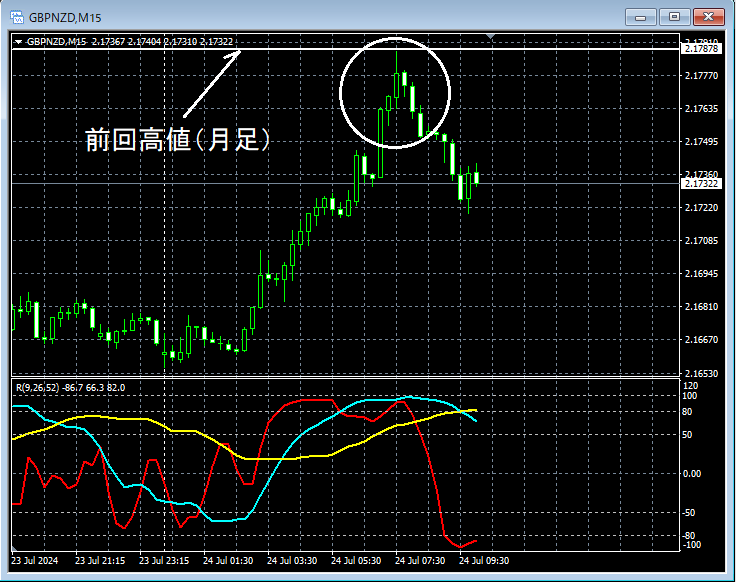Click the indicator scale value -80

click(x=689, y=535)
